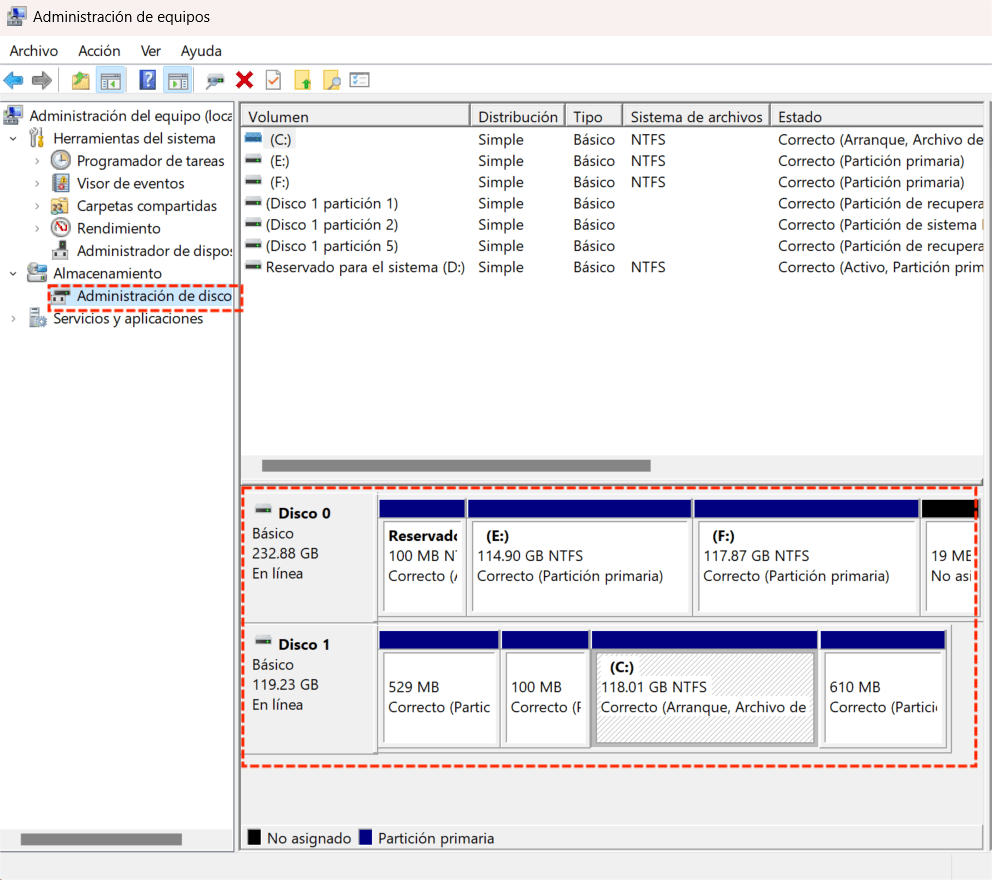Click the disk connect/rescan toolbar icon
Image resolution: width=992 pixels, height=880 pixels.
click(x=214, y=80)
